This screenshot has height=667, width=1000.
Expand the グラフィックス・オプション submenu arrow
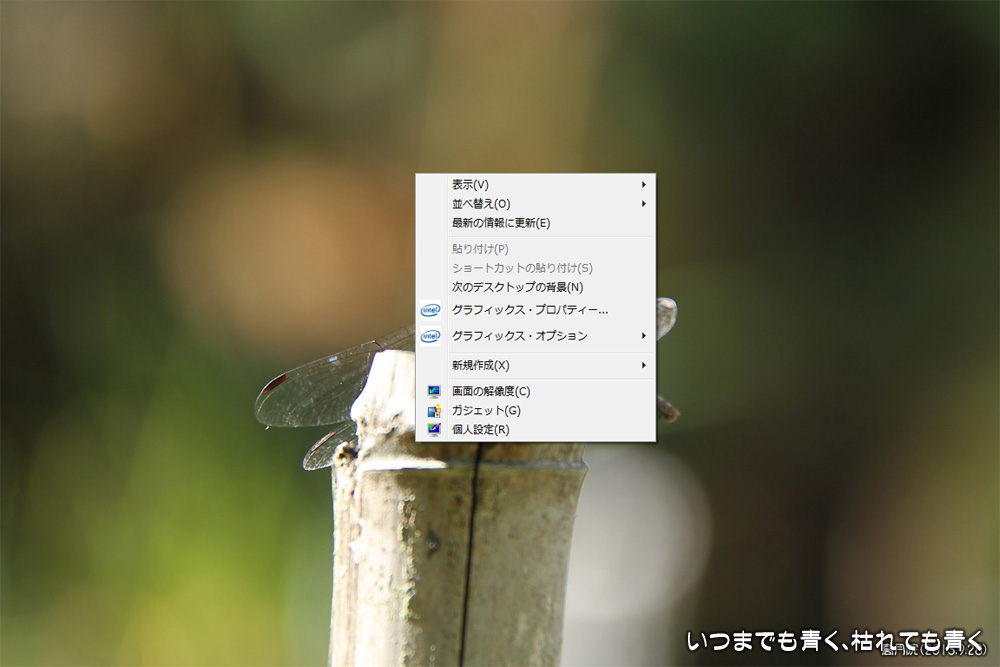[x=644, y=336]
